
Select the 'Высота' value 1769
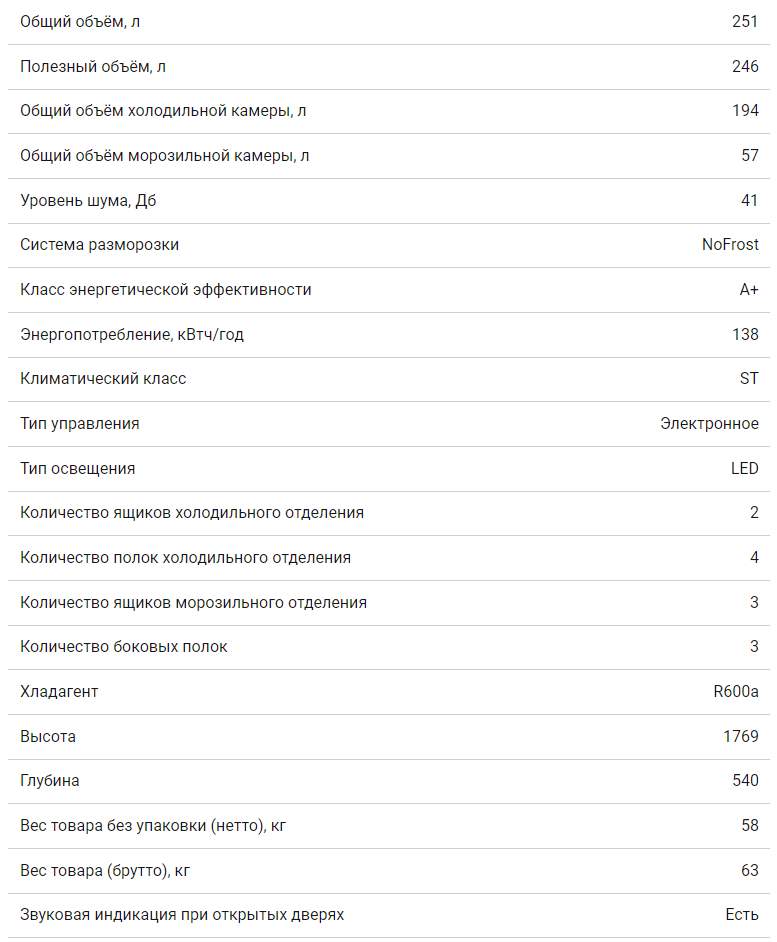point(741,736)
